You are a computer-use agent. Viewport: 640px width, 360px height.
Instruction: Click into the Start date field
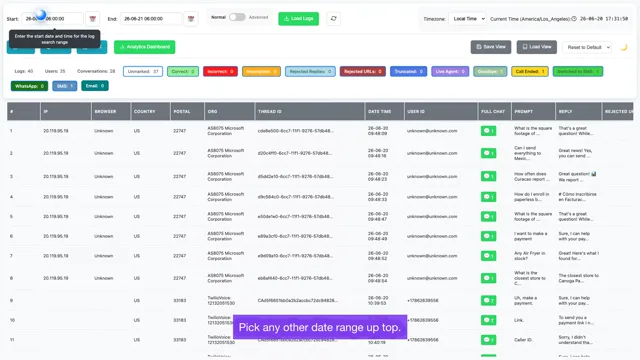click(52, 19)
